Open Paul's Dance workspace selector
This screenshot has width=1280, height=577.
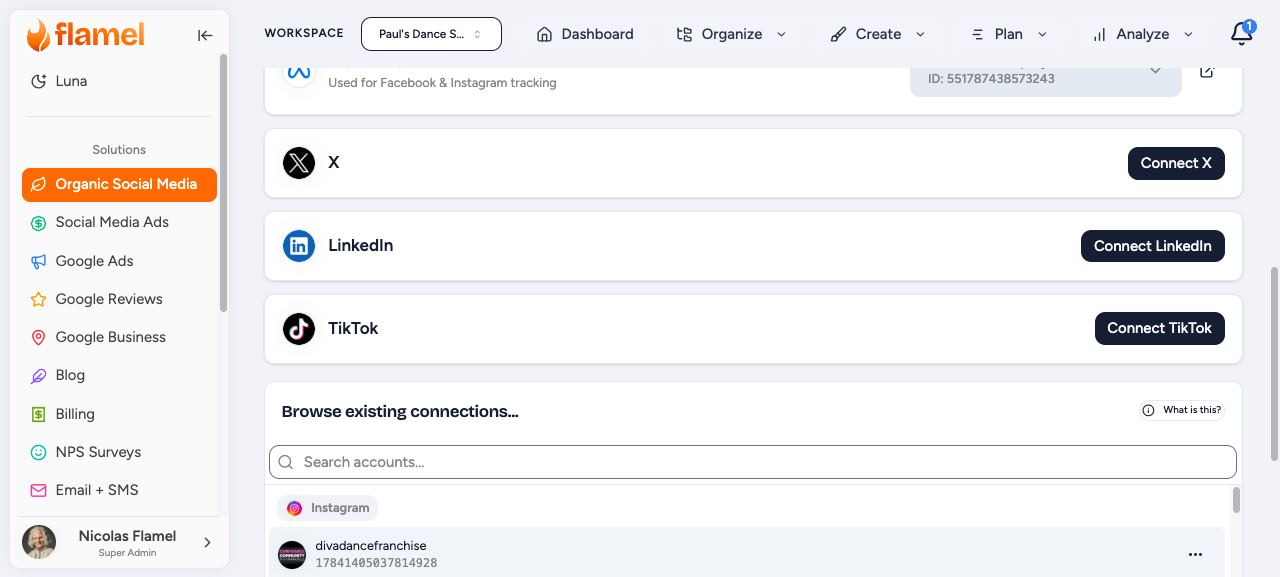point(431,34)
